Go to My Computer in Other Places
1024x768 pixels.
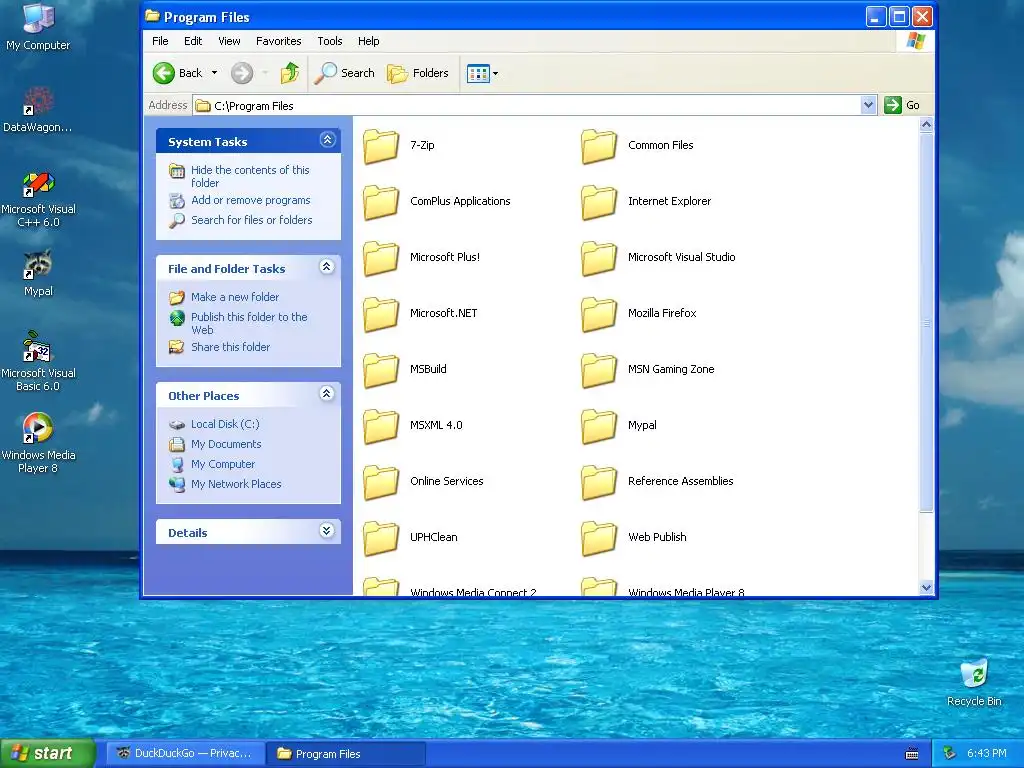(x=223, y=464)
